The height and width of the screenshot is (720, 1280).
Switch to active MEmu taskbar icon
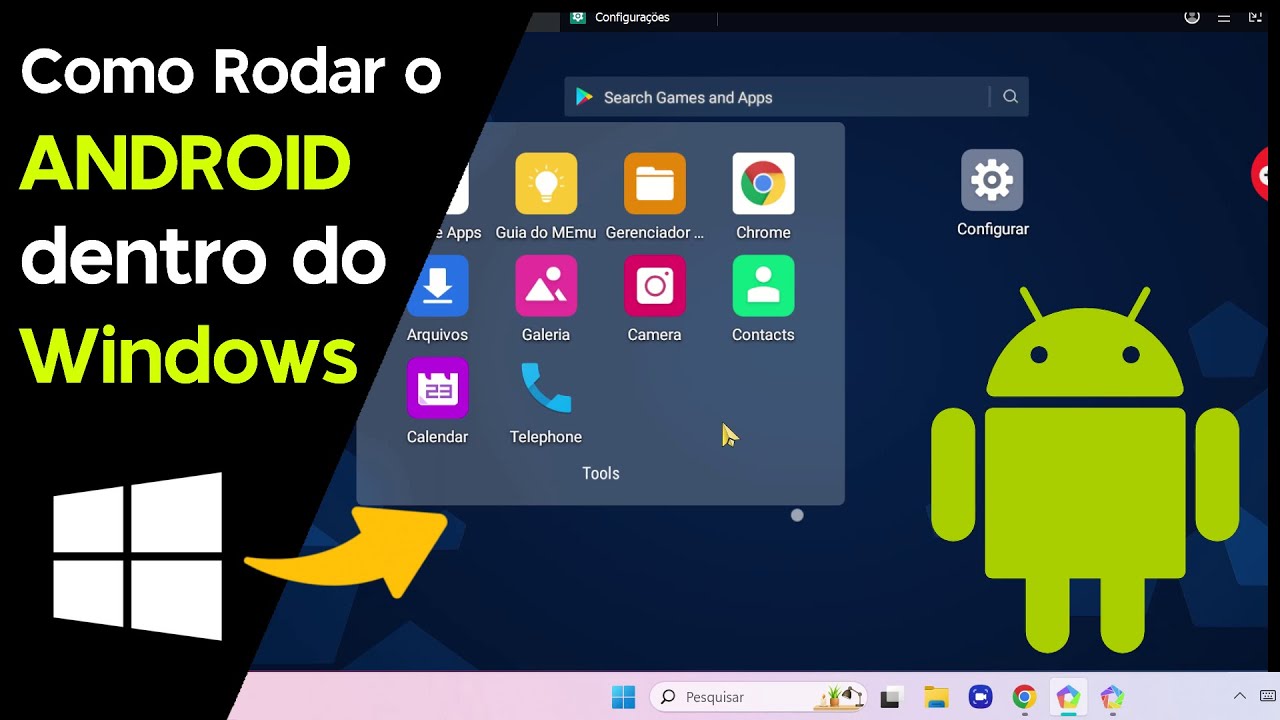[x=1068, y=697]
